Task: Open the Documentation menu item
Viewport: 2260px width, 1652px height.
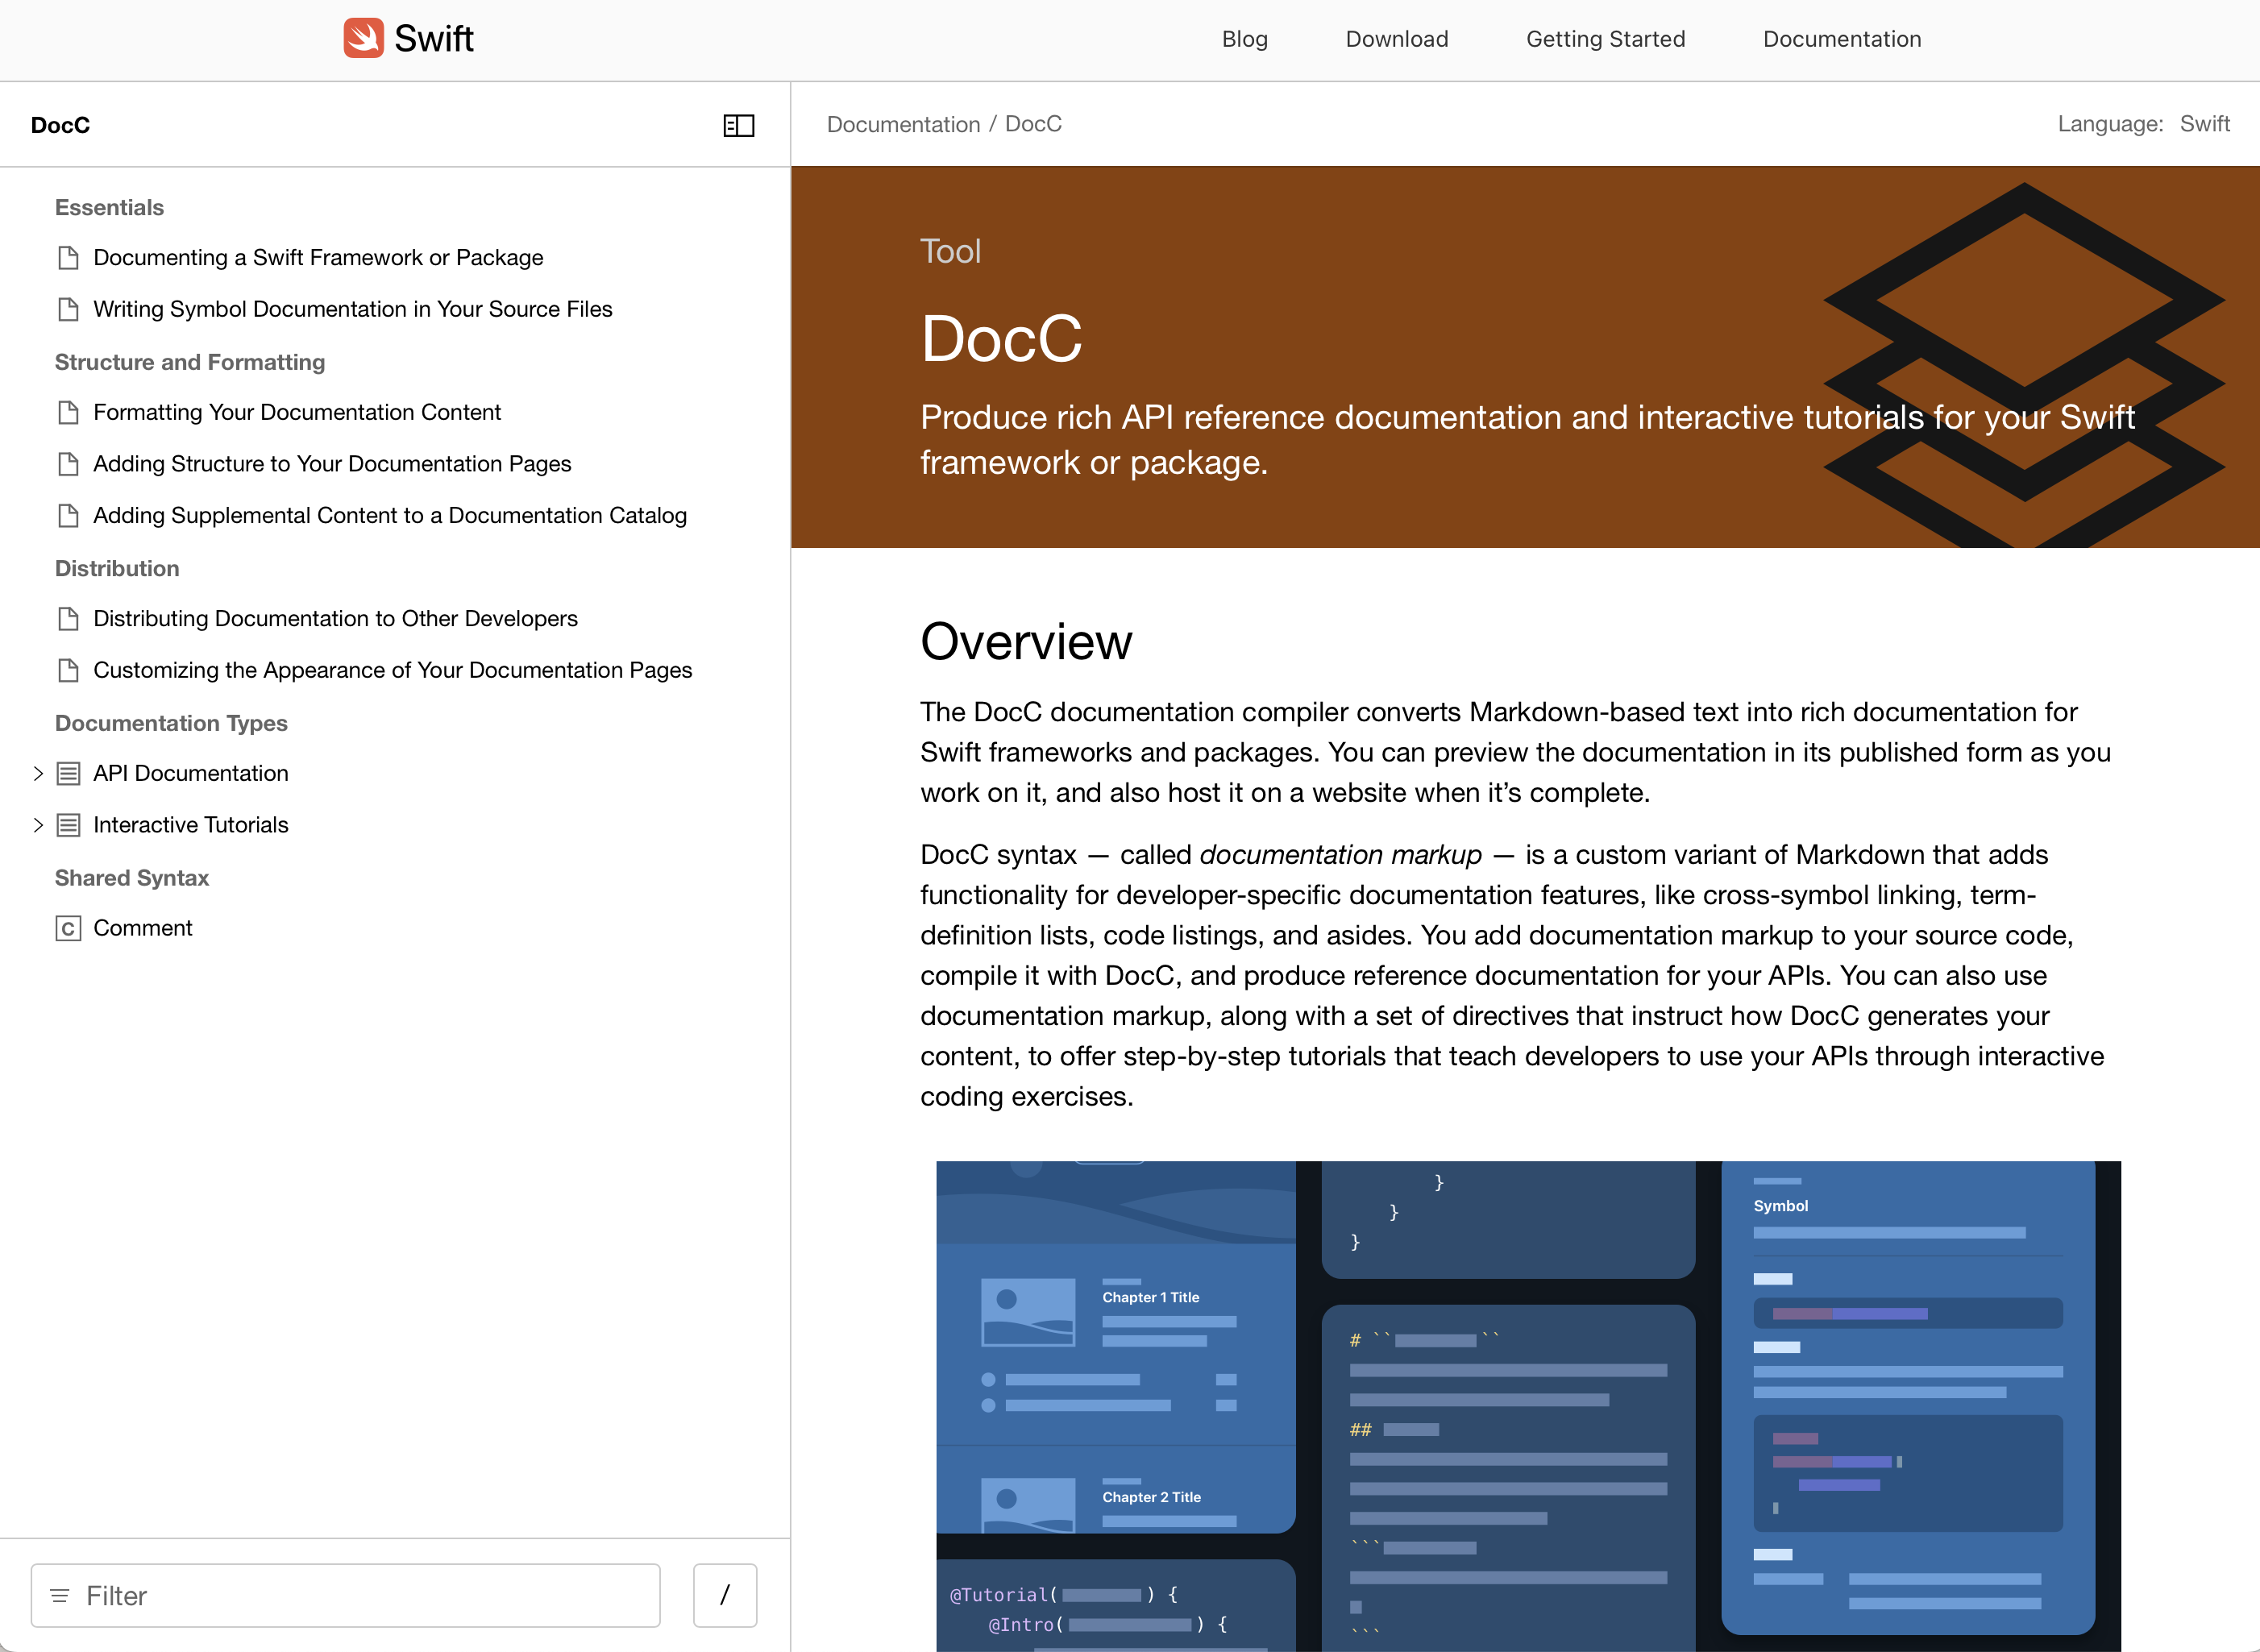Action: point(1842,39)
